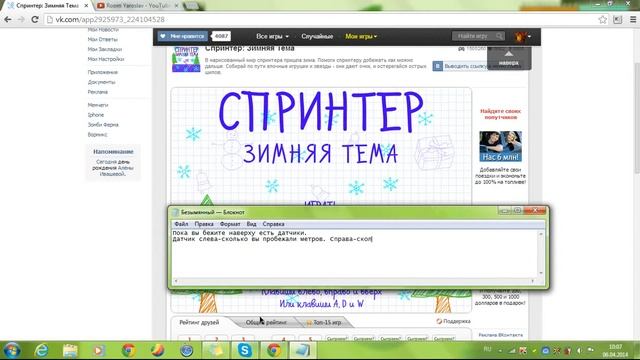640x360 pixels.
Task: Open the 'Iphone' sidebar link
Action: (x=96, y=115)
